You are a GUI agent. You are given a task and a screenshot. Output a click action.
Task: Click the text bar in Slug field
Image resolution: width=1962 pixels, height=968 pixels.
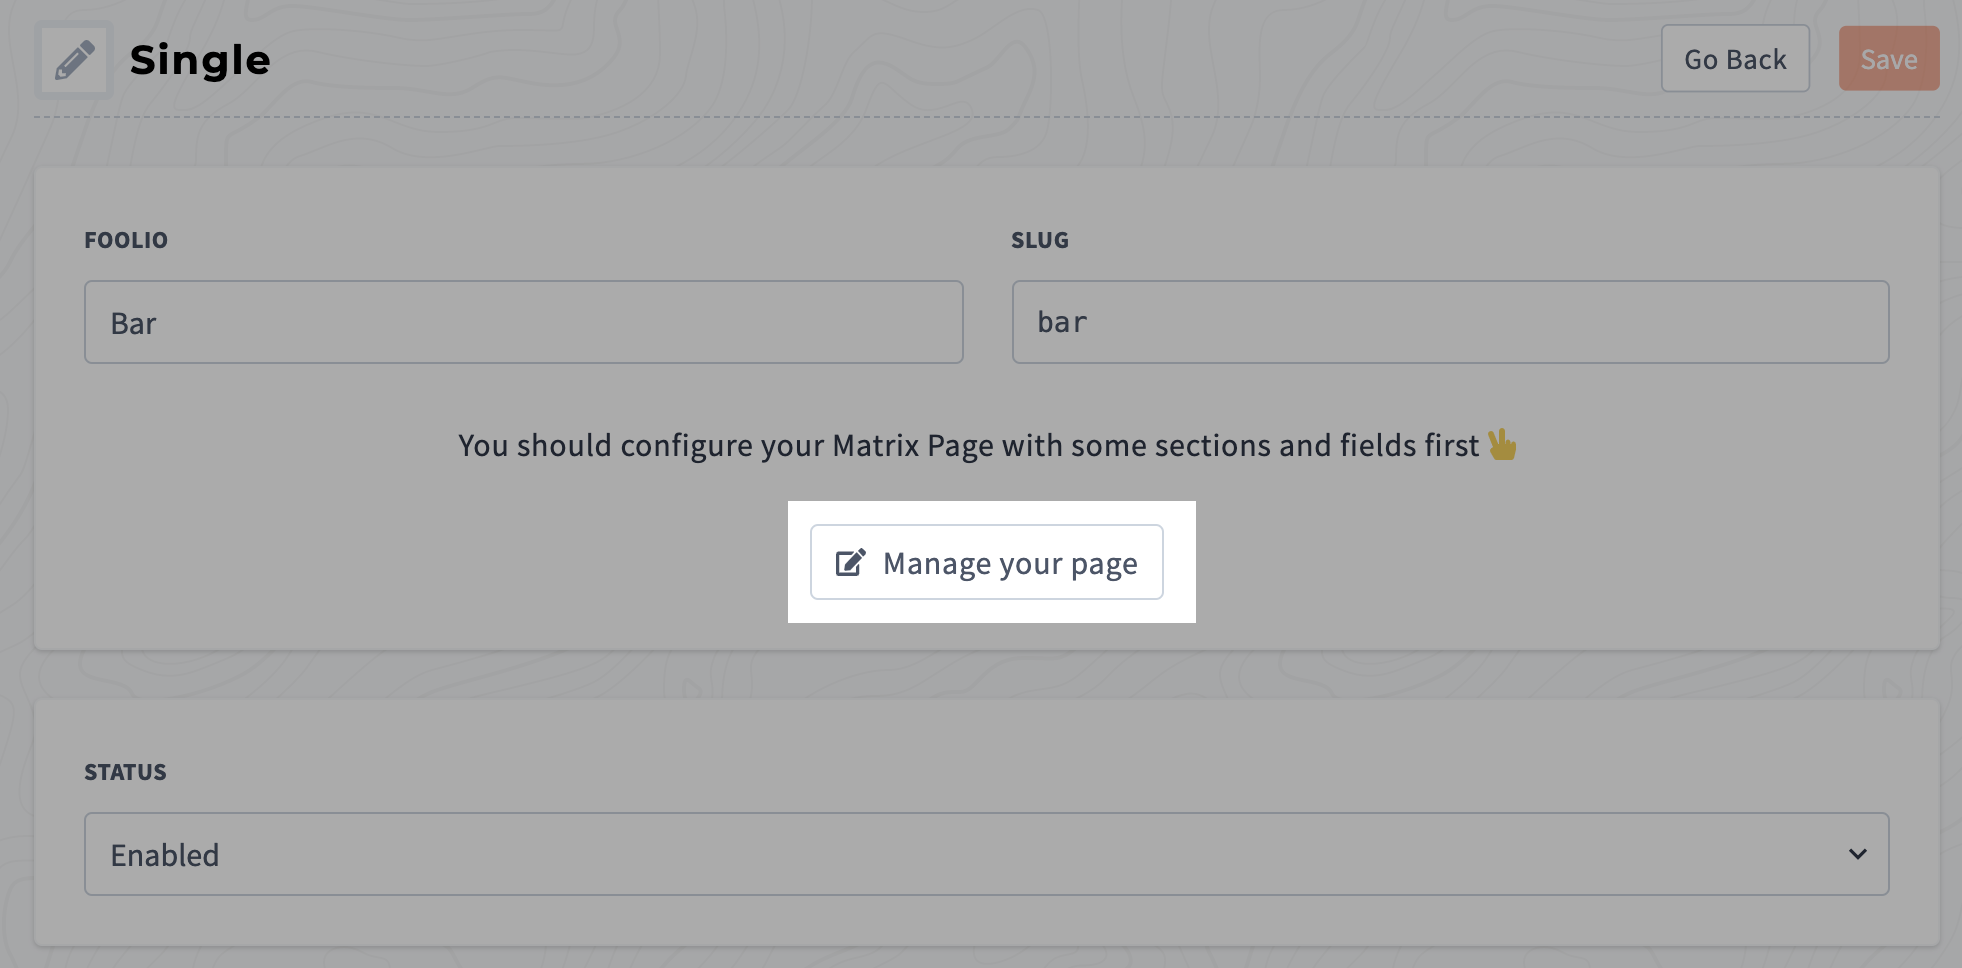(1061, 322)
